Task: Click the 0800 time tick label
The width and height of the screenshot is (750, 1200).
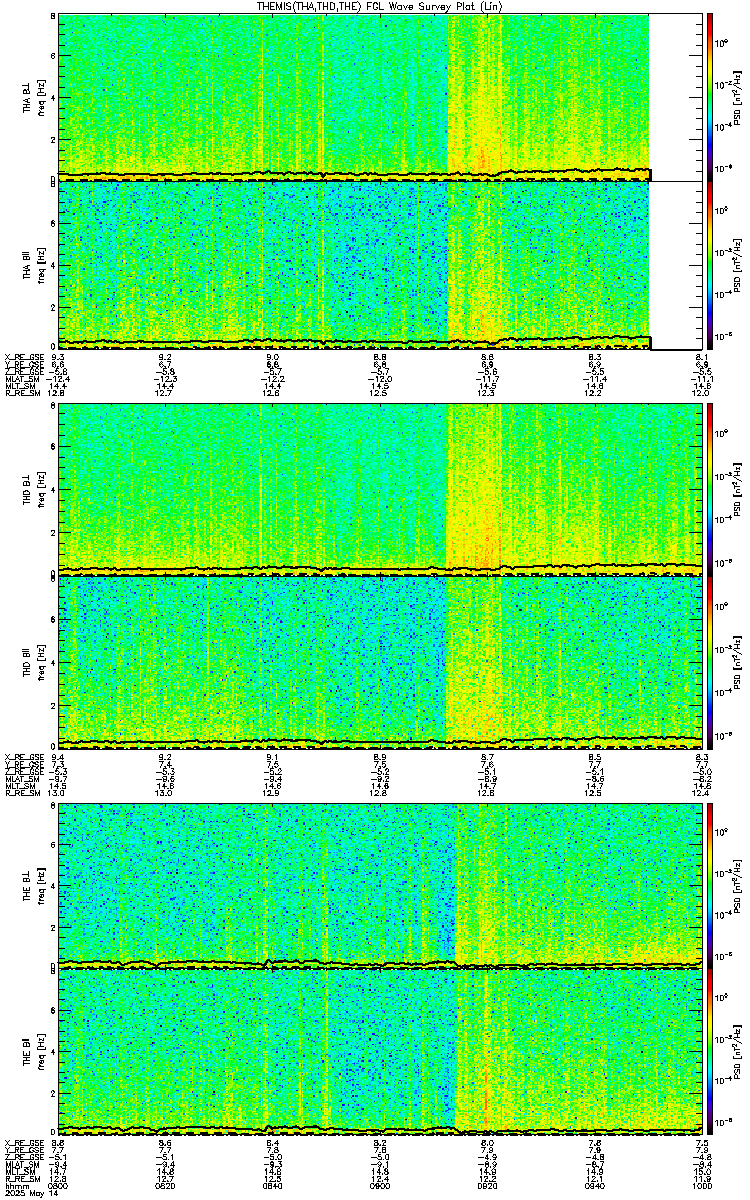Action: click(59, 1187)
